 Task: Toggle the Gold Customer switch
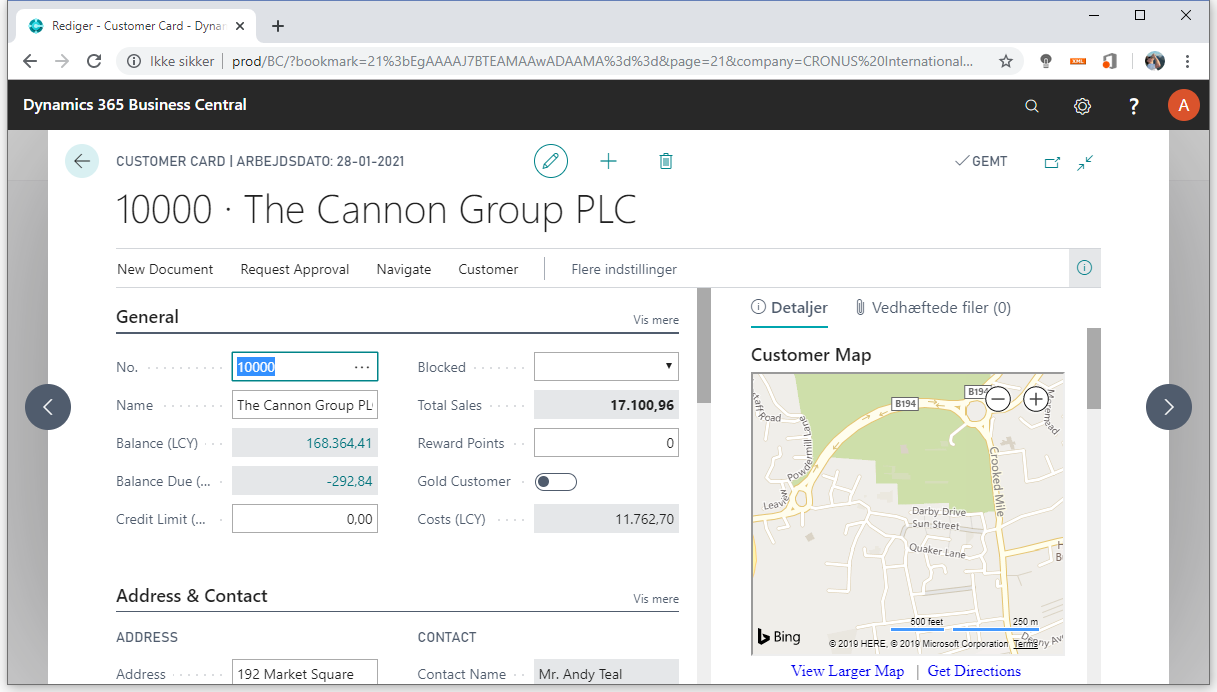click(x=556, y=482)
